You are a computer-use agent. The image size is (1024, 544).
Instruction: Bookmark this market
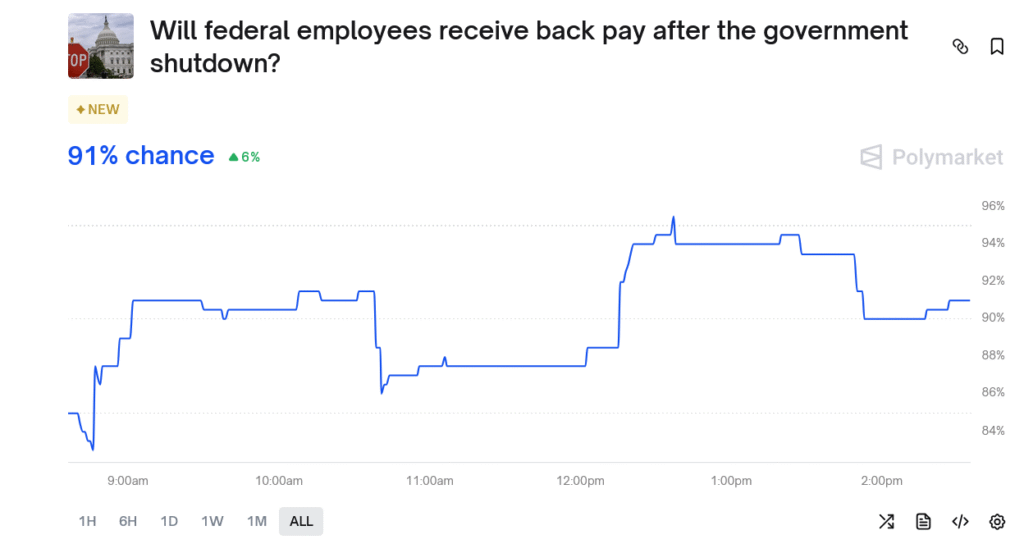pos(997,46)
